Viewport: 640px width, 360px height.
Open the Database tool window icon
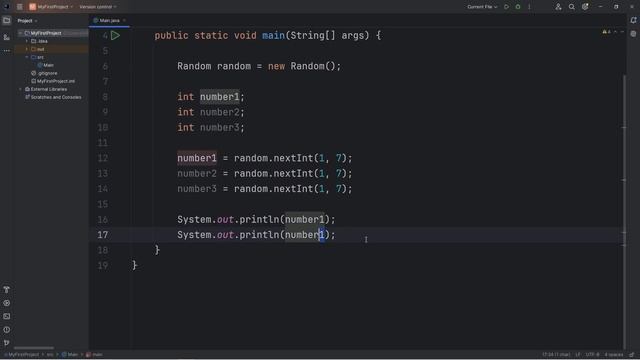[x=633, y=34]
